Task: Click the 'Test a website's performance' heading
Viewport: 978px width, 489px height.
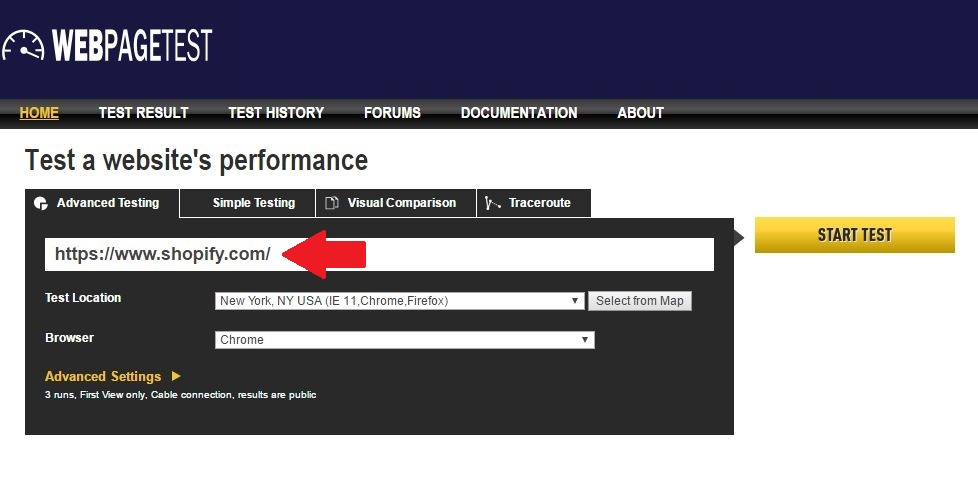Action: [x=196, y=160]
